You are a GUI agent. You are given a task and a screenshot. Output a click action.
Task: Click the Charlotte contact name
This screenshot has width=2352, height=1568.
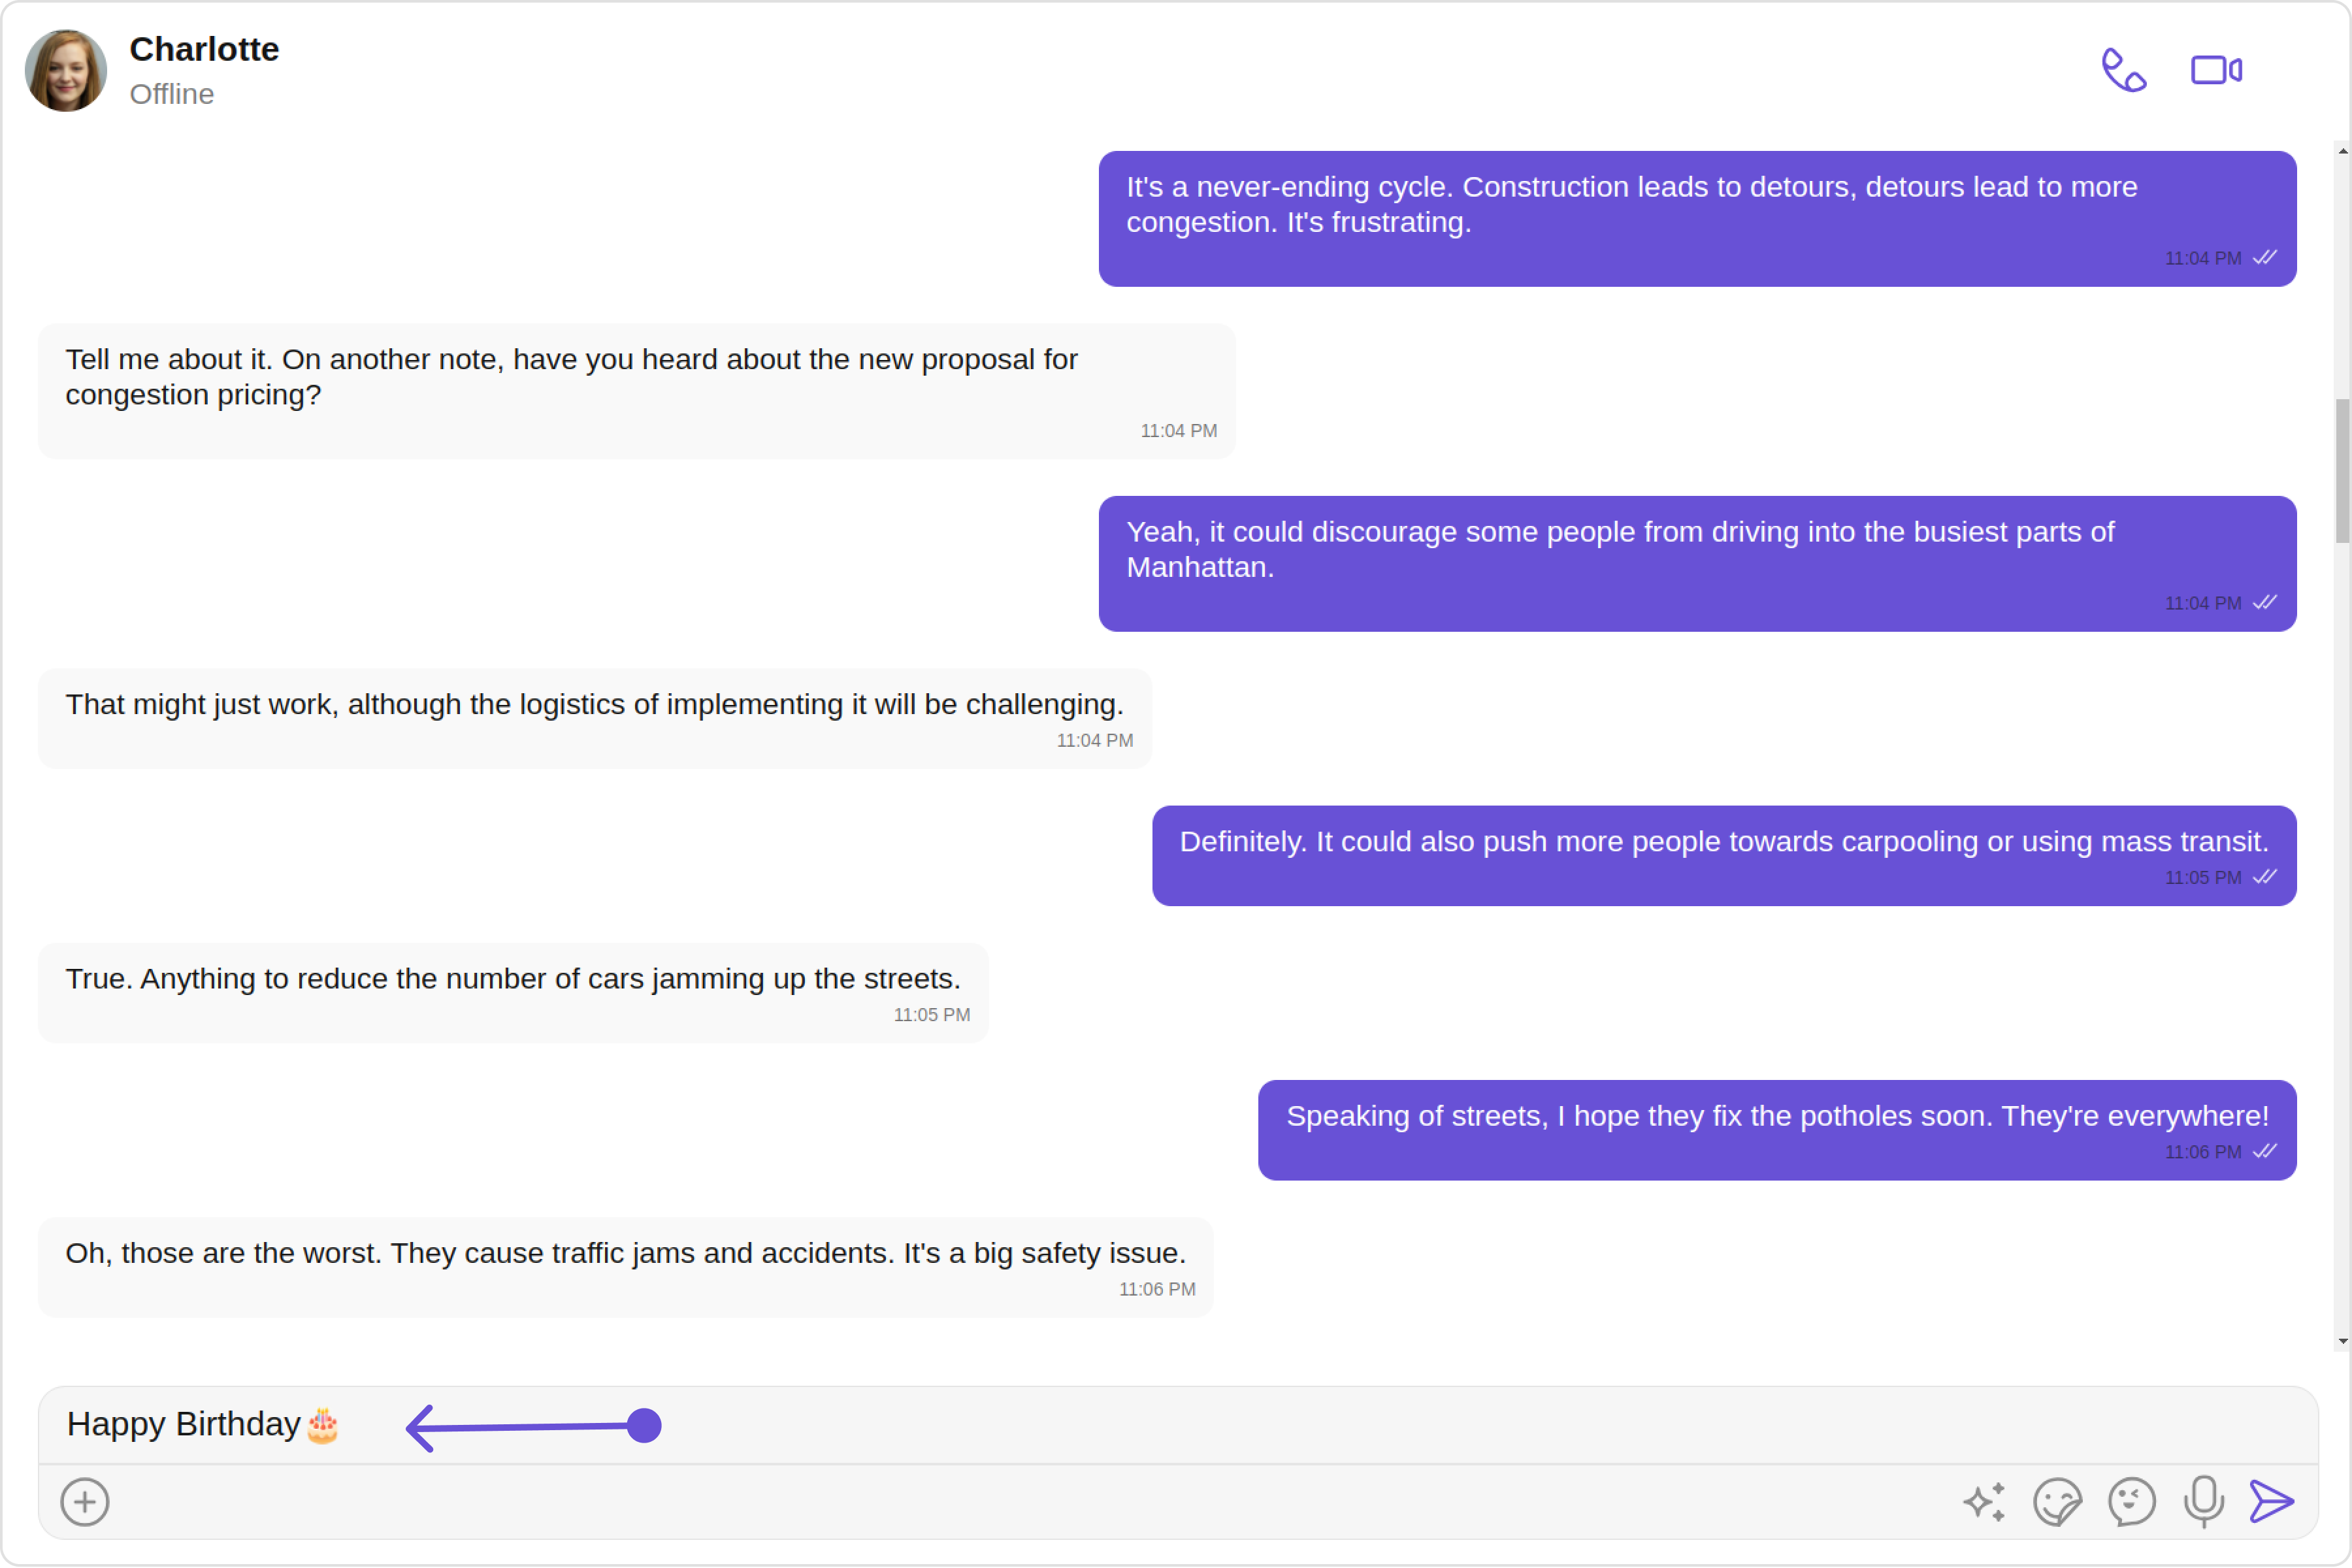pos(204,49)
